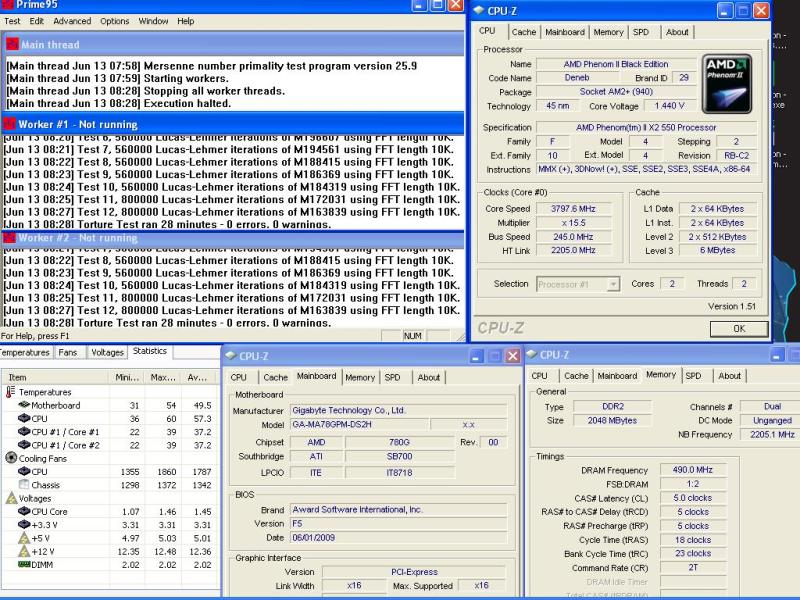Click the Worker #1 window icon
Image resolution: width=800 pixels, height=600 pixels.
9,124
